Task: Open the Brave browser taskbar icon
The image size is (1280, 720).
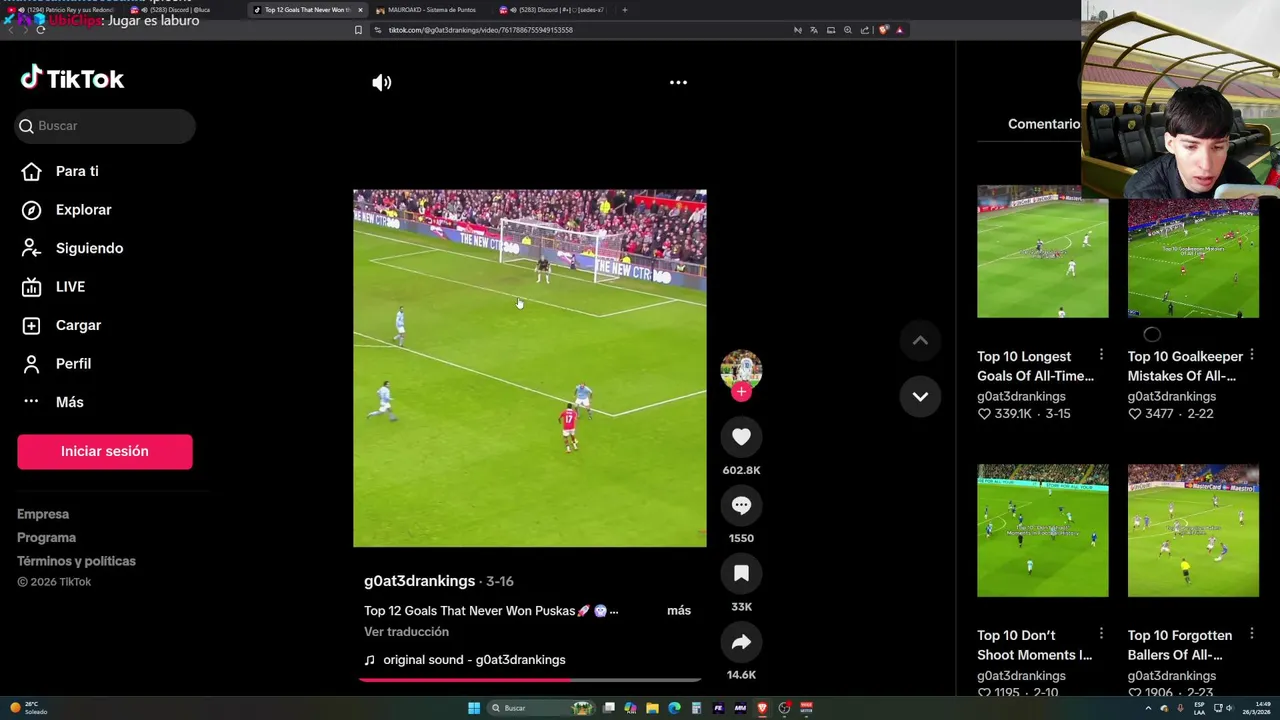Action: tap(762, 708)
